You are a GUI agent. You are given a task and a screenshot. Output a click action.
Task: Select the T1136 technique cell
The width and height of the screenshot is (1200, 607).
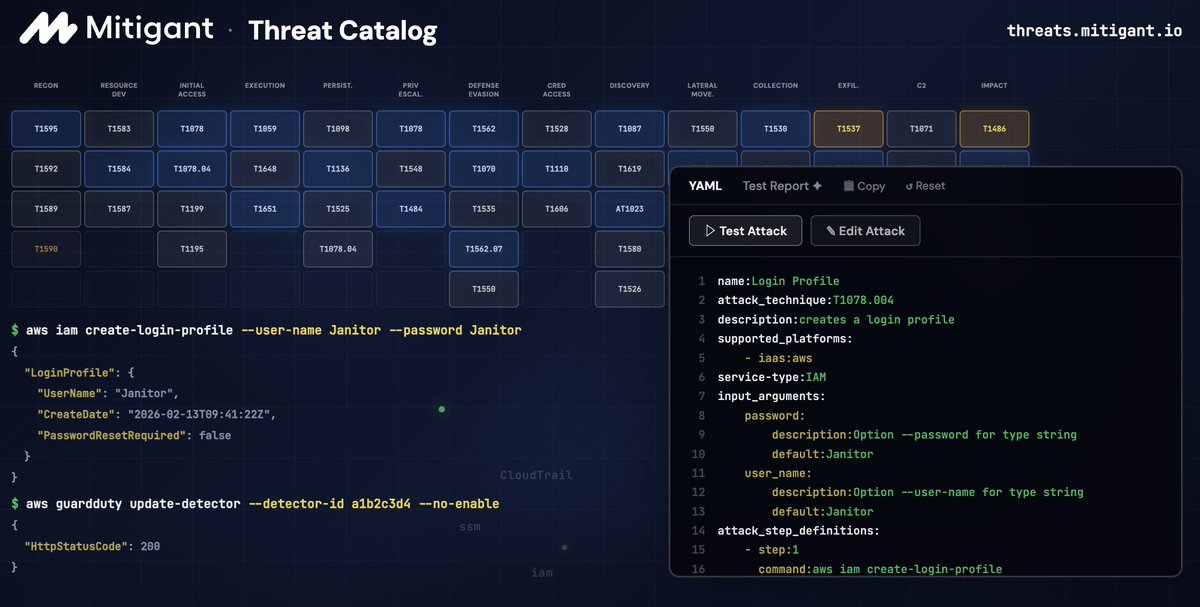[338, 169]
